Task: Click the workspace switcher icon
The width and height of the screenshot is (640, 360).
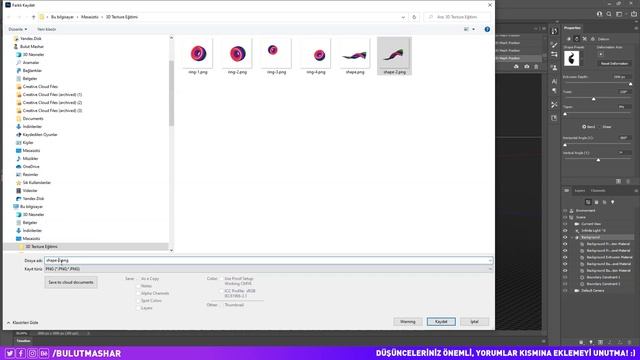Action: [x=619, y=14]
